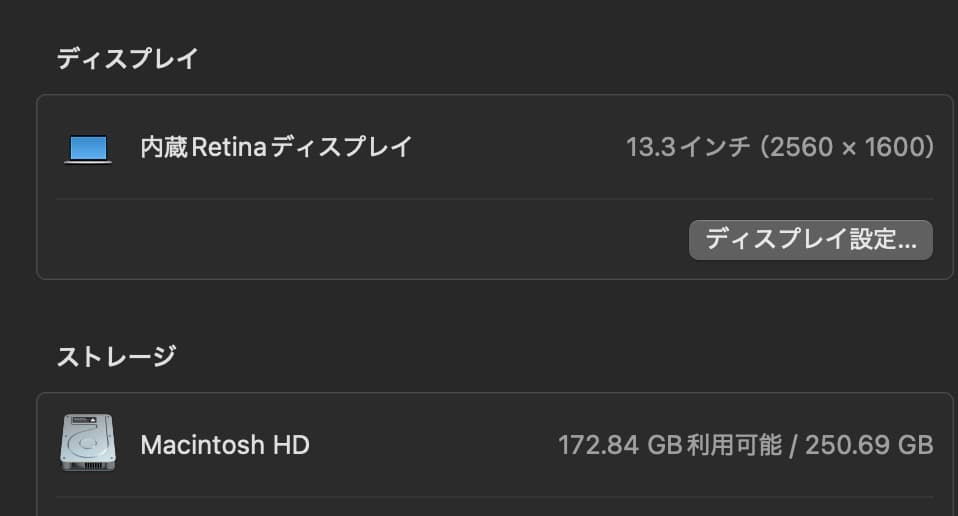Click the number 1600 in the resolution
This screenshot has height=516, width=958.
(x=891, y=148)
